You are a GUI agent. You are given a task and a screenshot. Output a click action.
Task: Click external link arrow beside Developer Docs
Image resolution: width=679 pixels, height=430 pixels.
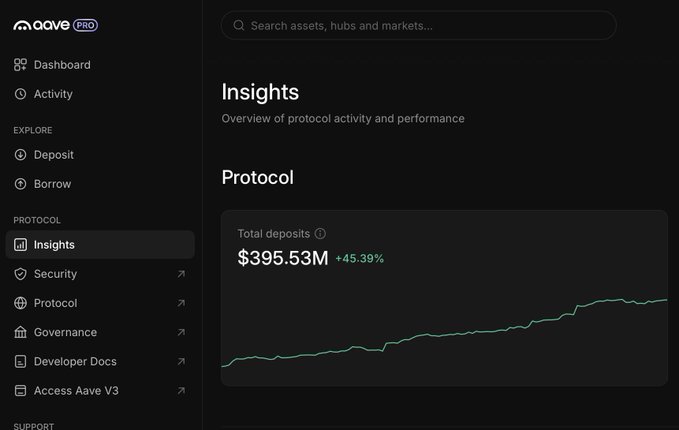[x=181, y=362]
